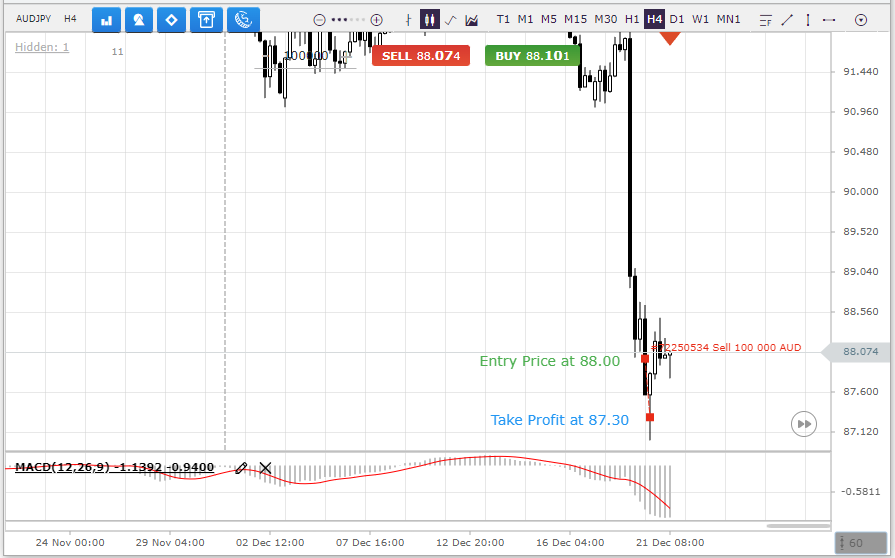Select MN1 timeframe
The width and height of the screenshot is (895, 558).
pos(728,19)
